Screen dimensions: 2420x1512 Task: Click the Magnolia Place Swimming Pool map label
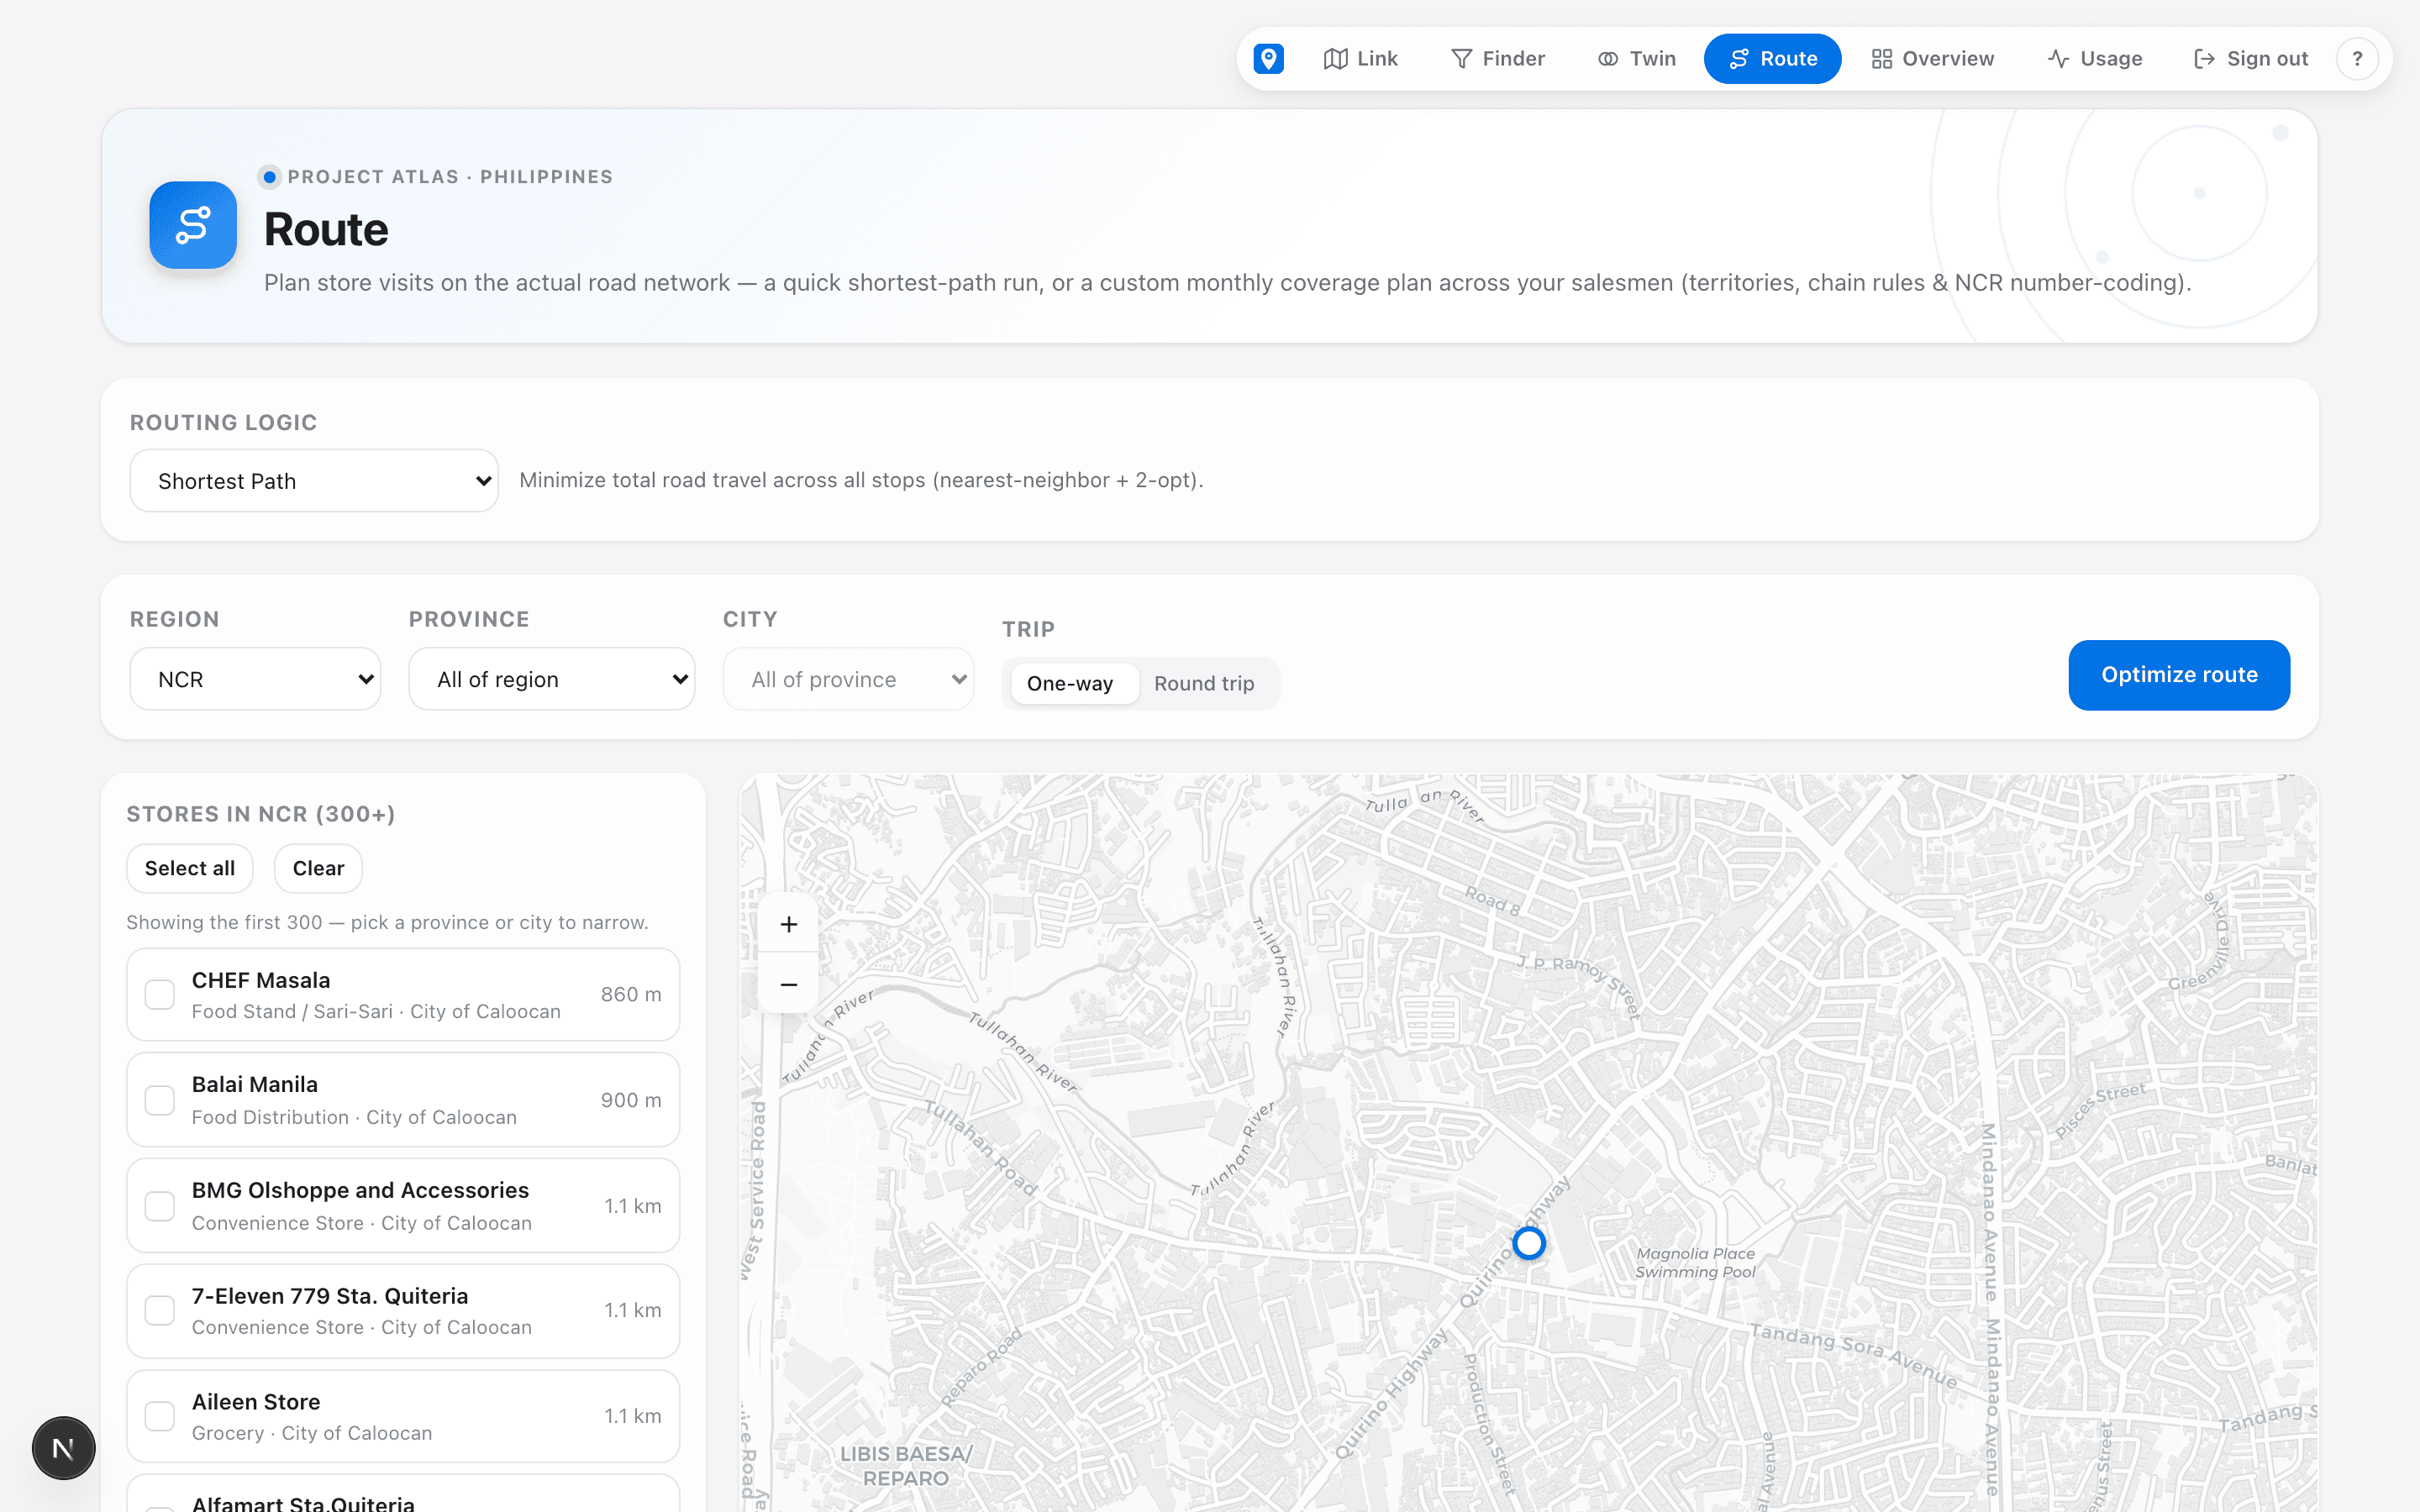coord(1695,1263)
